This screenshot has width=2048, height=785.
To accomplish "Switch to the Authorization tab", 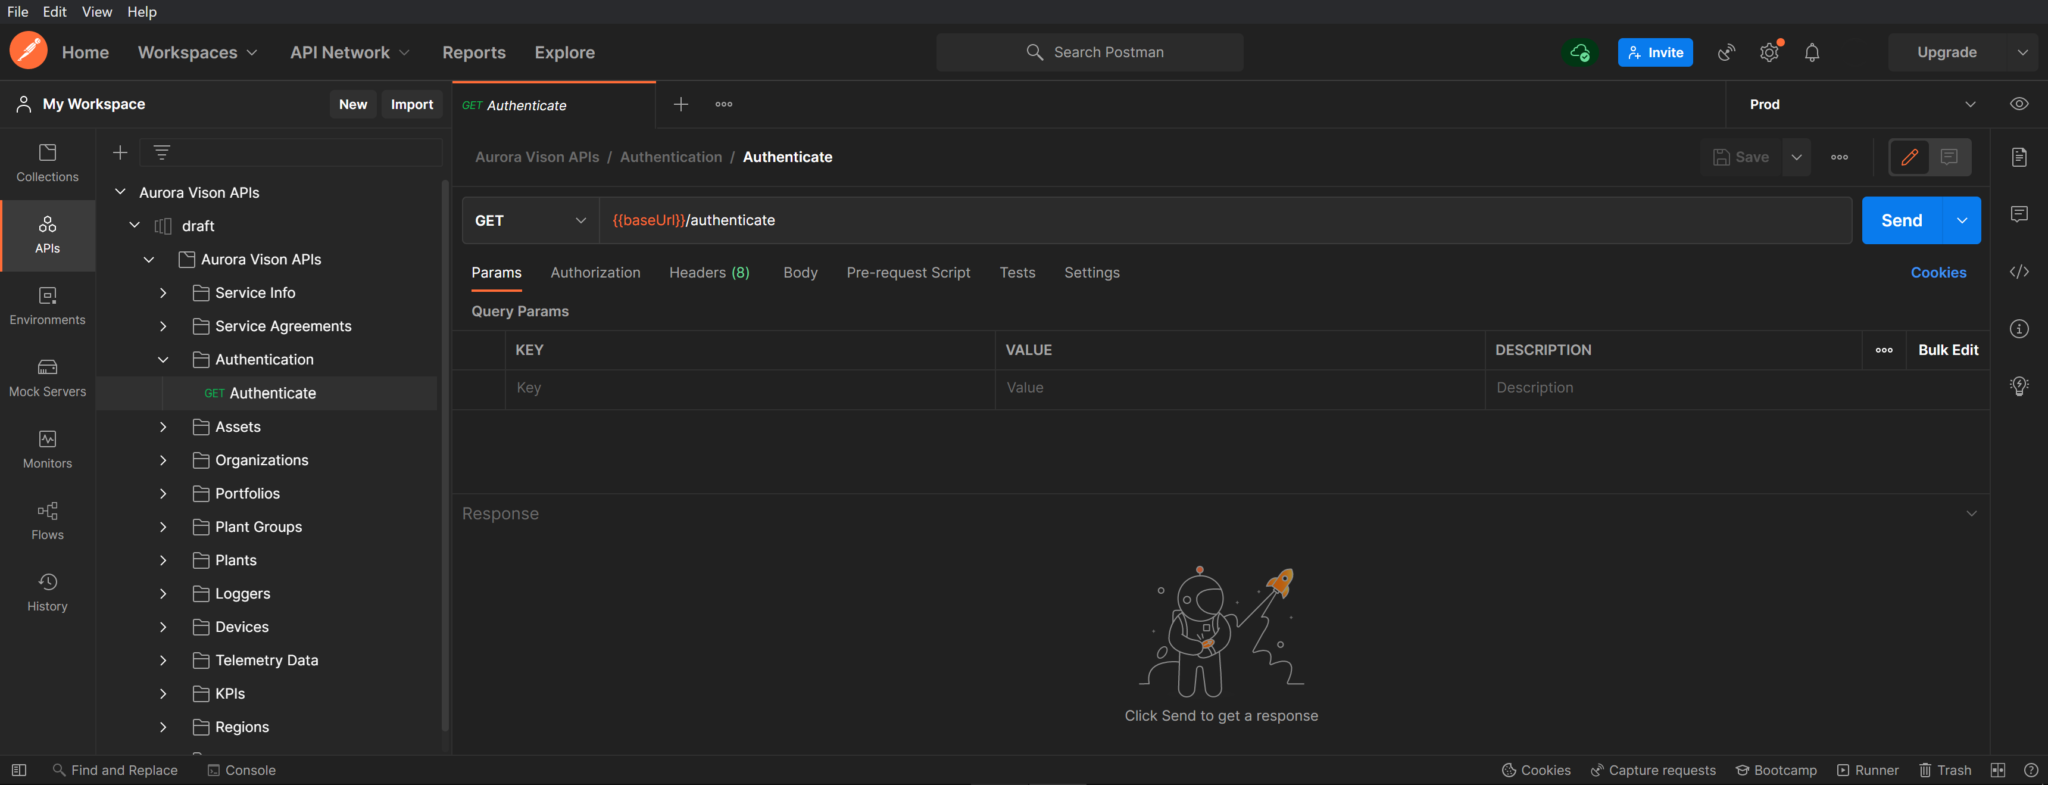I will pyautogui.click(x=595, y=273).
